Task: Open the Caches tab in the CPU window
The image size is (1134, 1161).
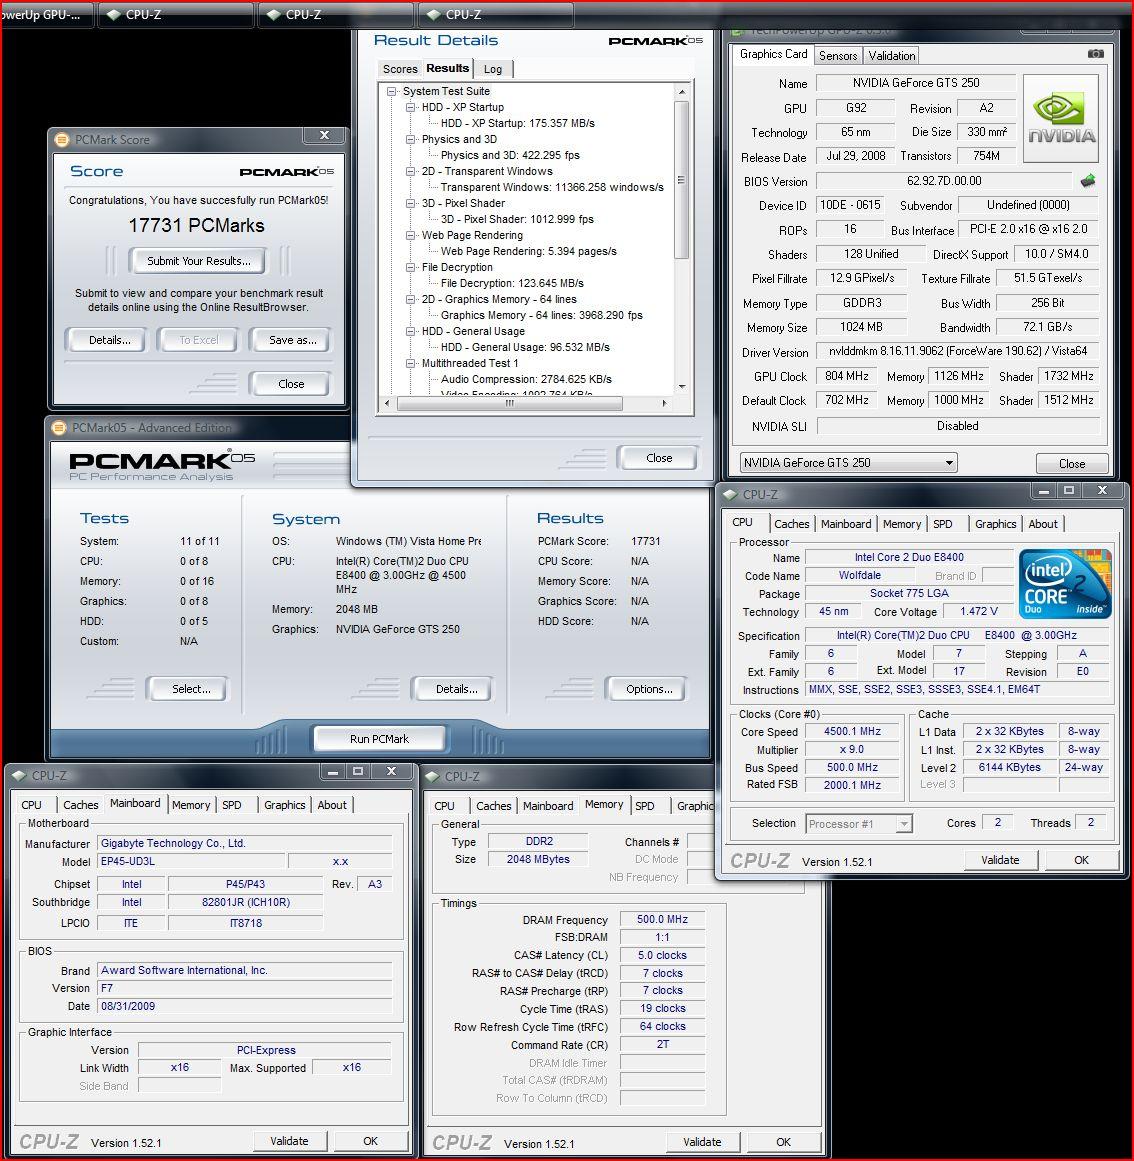Action: click(x=791, y=523)
